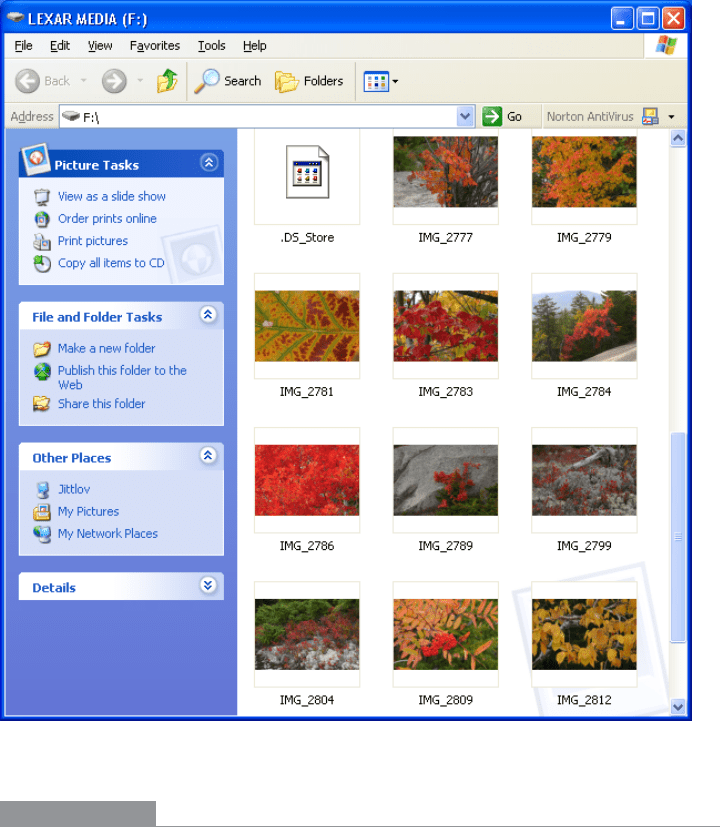This screenshot has width=720, height=827.
Task: Click the green Go arrow
Action: point(492,116)
